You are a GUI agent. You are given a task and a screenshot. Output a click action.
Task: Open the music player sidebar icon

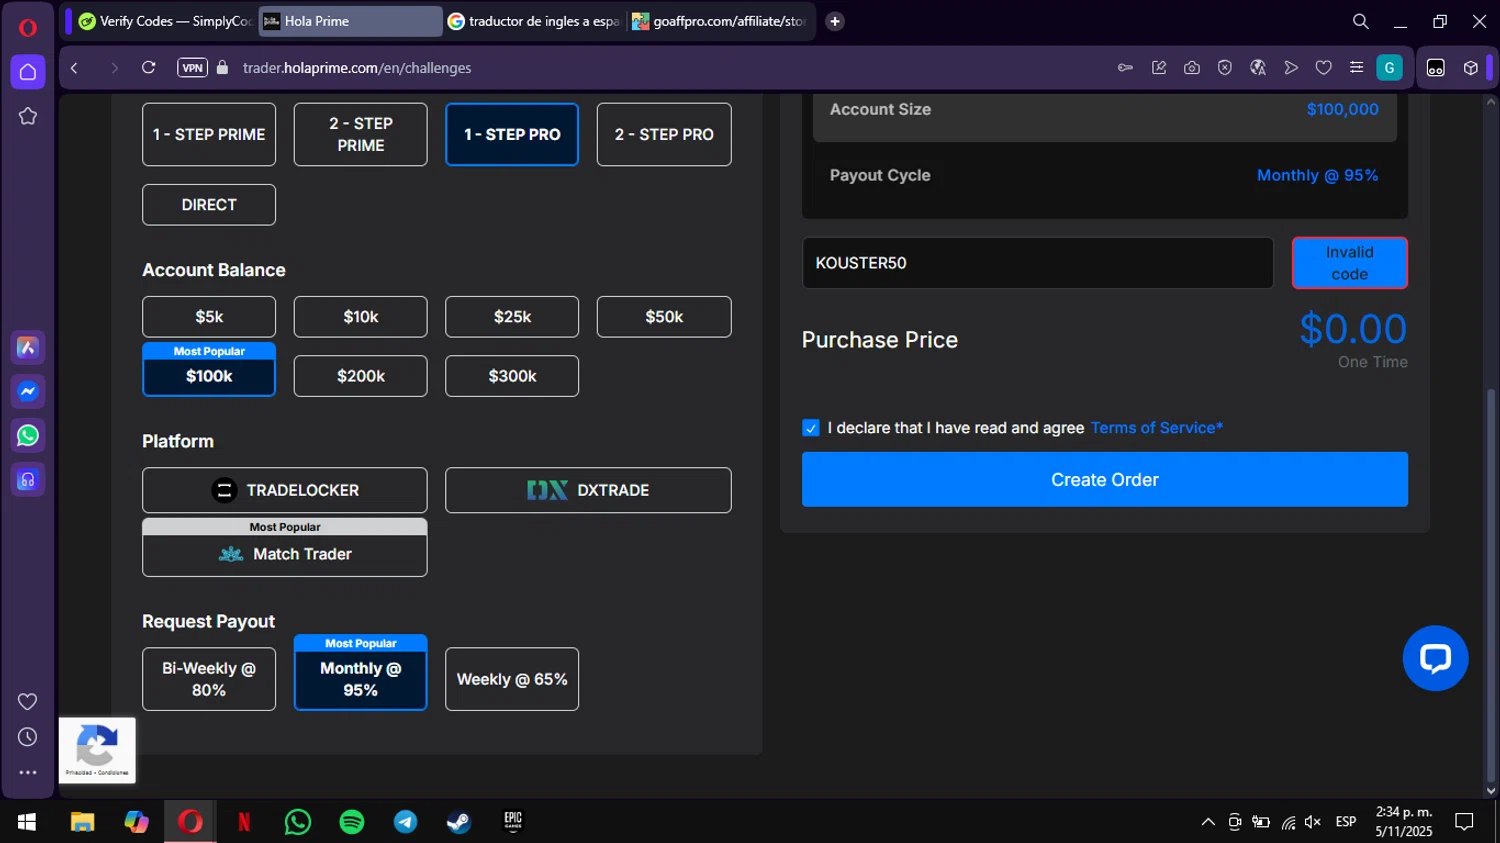click(x=28, y=480)
